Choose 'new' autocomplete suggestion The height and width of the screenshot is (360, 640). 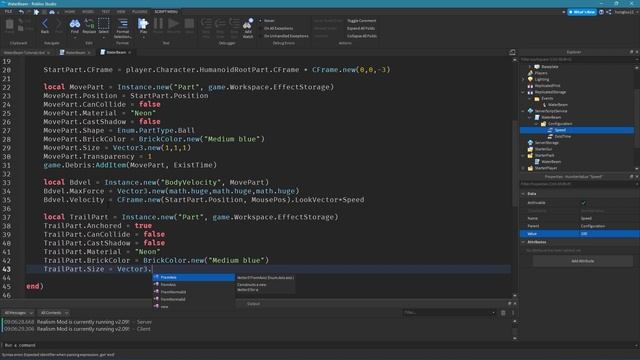[194, 307]
